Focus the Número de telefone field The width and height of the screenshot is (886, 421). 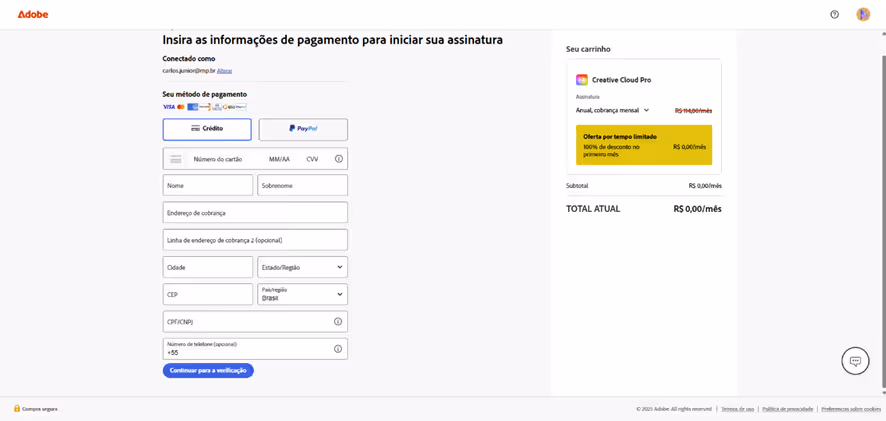(x=255, y=349)
